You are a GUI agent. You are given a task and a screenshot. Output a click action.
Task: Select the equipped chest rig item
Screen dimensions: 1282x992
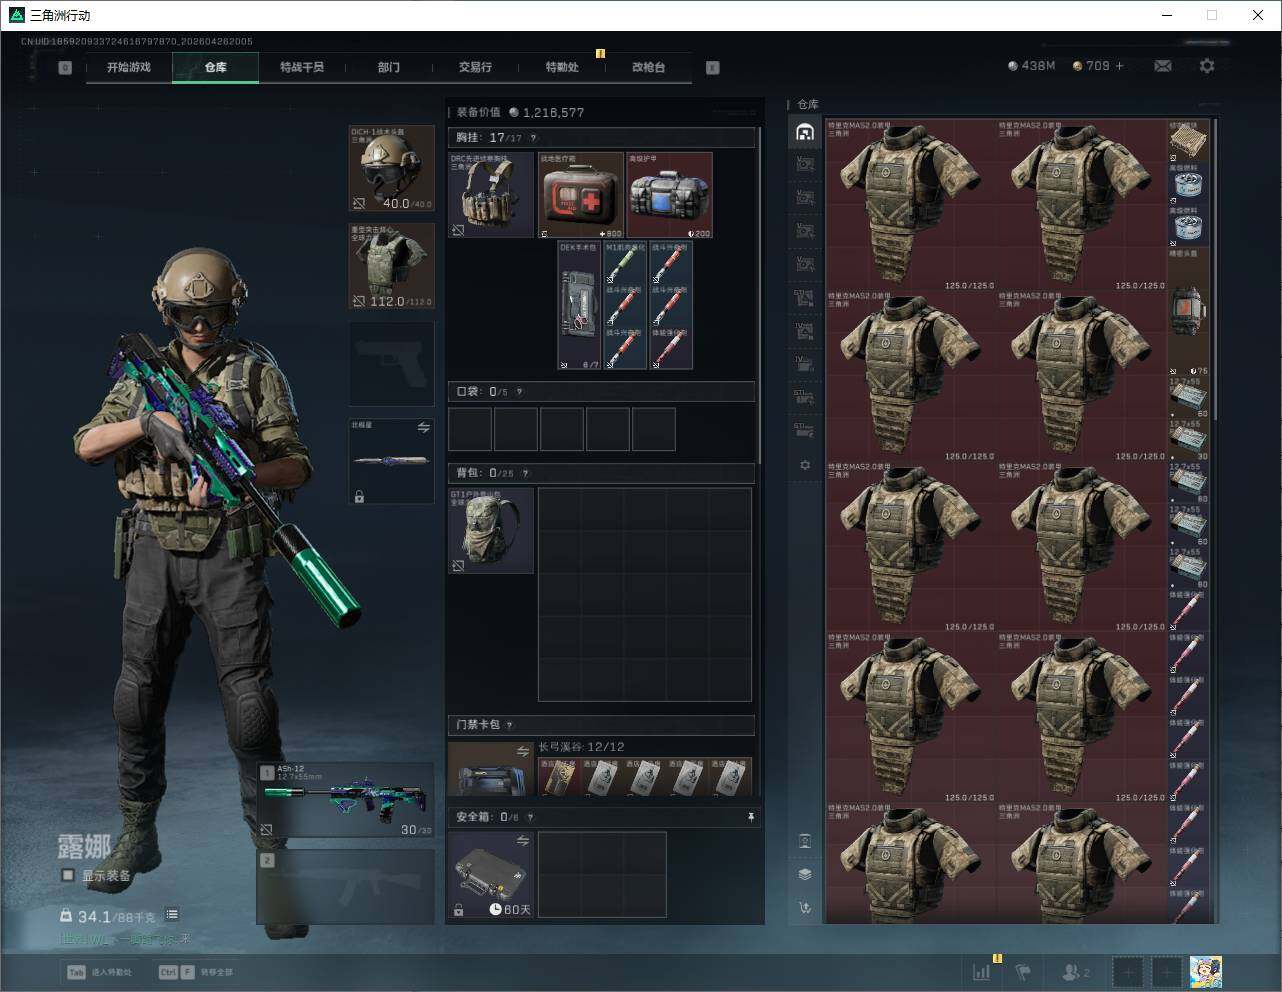(x=491, y=195)
